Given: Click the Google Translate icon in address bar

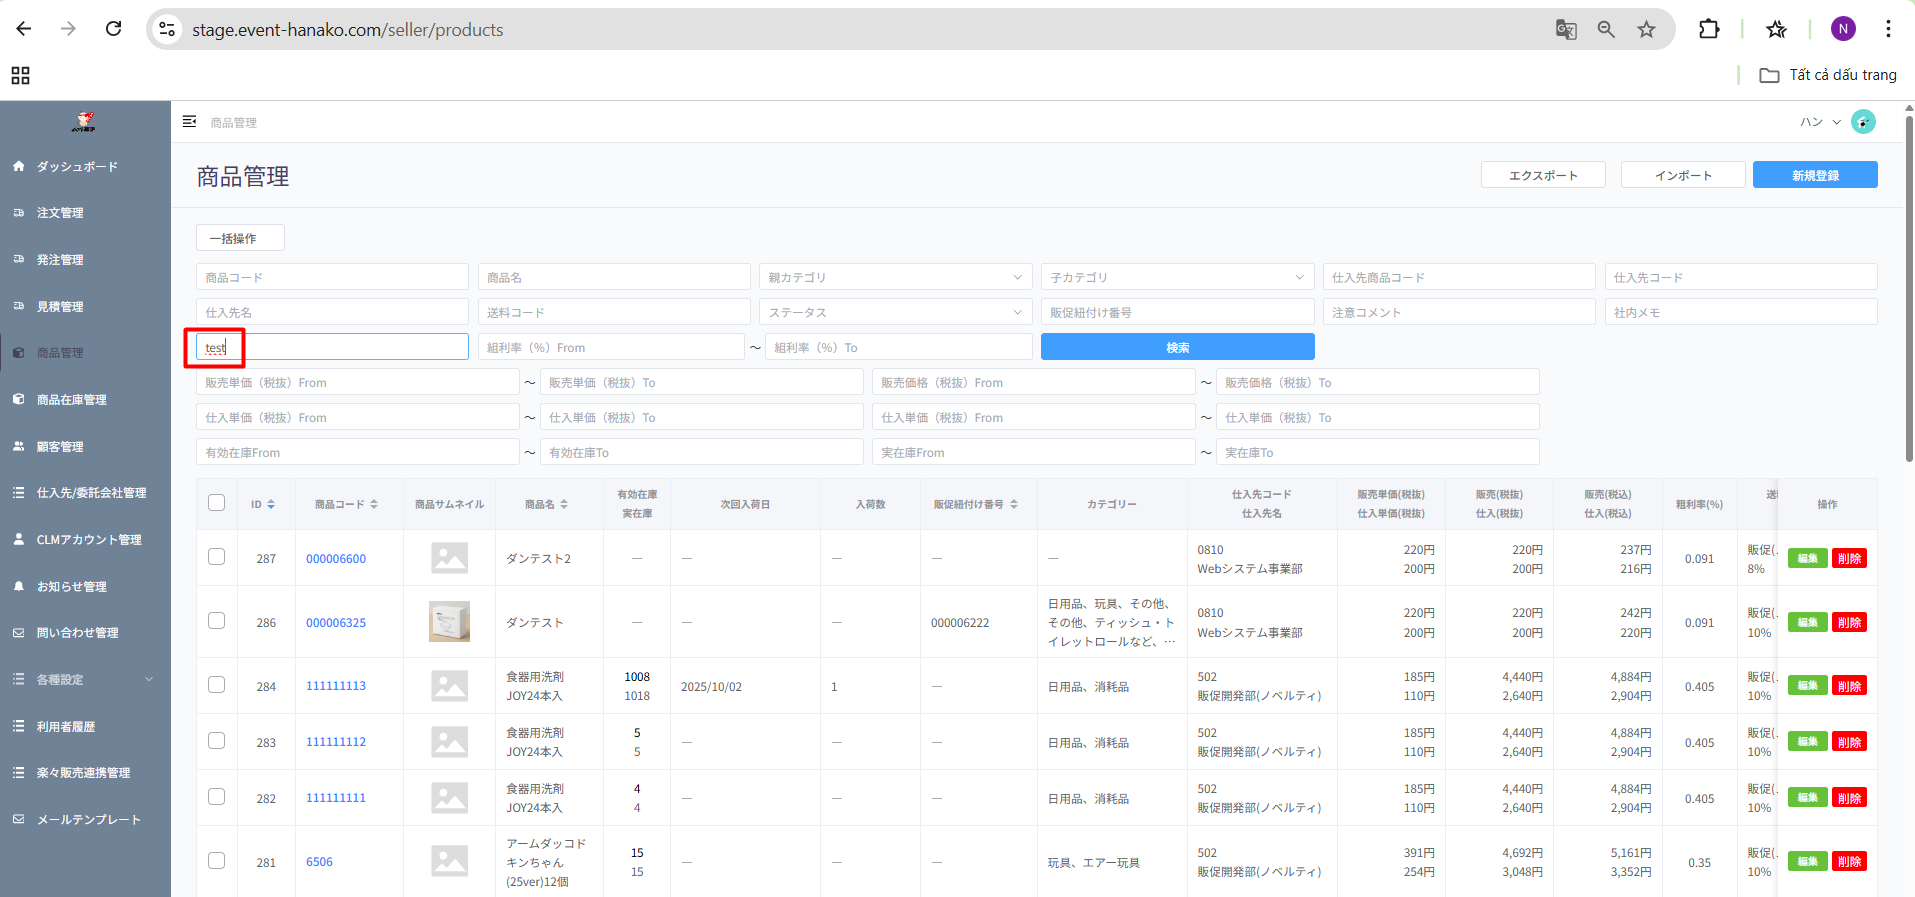Looking at the screenshot, I should pos(1566,29).
